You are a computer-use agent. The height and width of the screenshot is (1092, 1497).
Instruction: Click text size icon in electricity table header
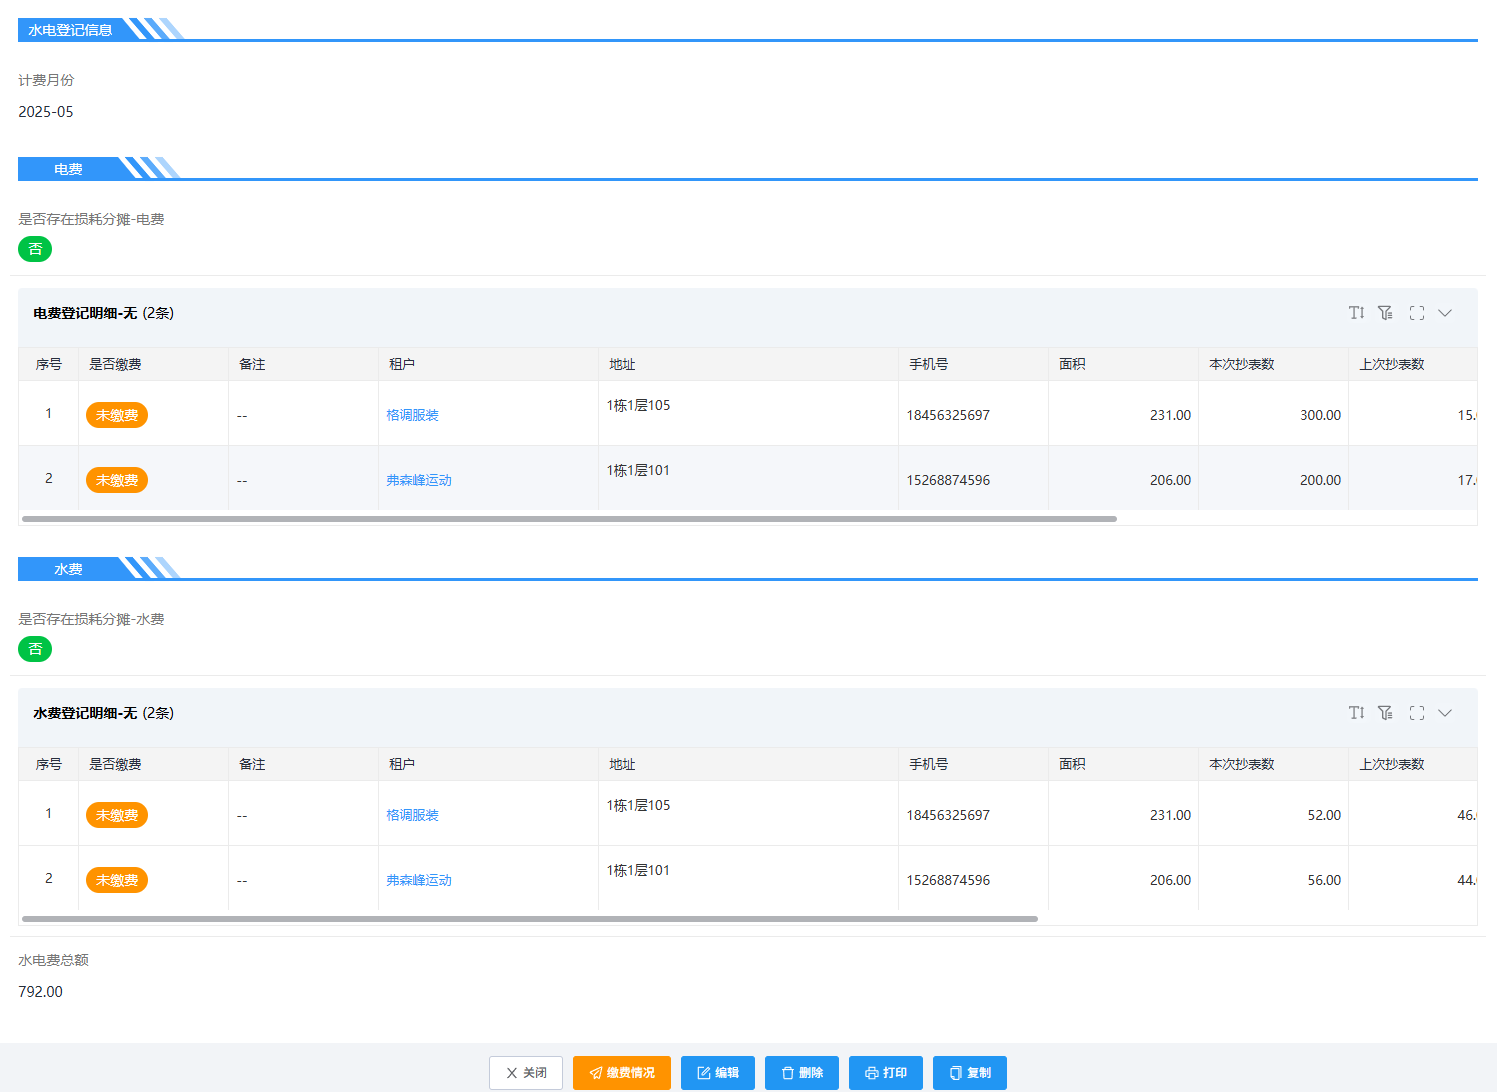click(1356, 313)
